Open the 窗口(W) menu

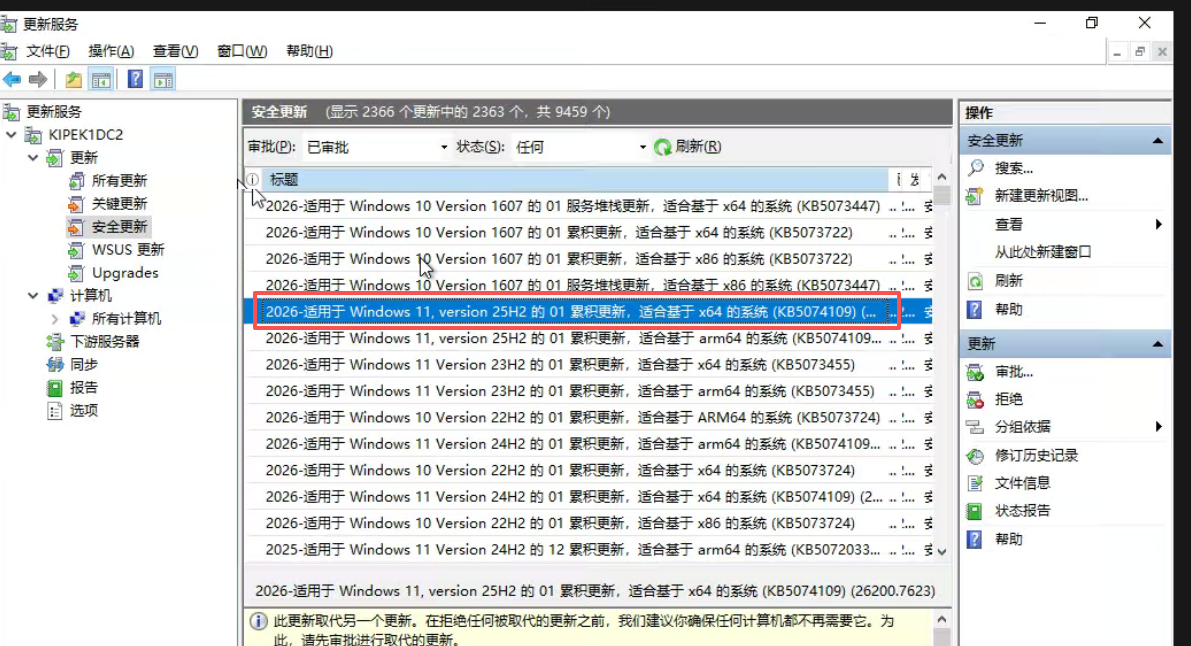point(242,51)
